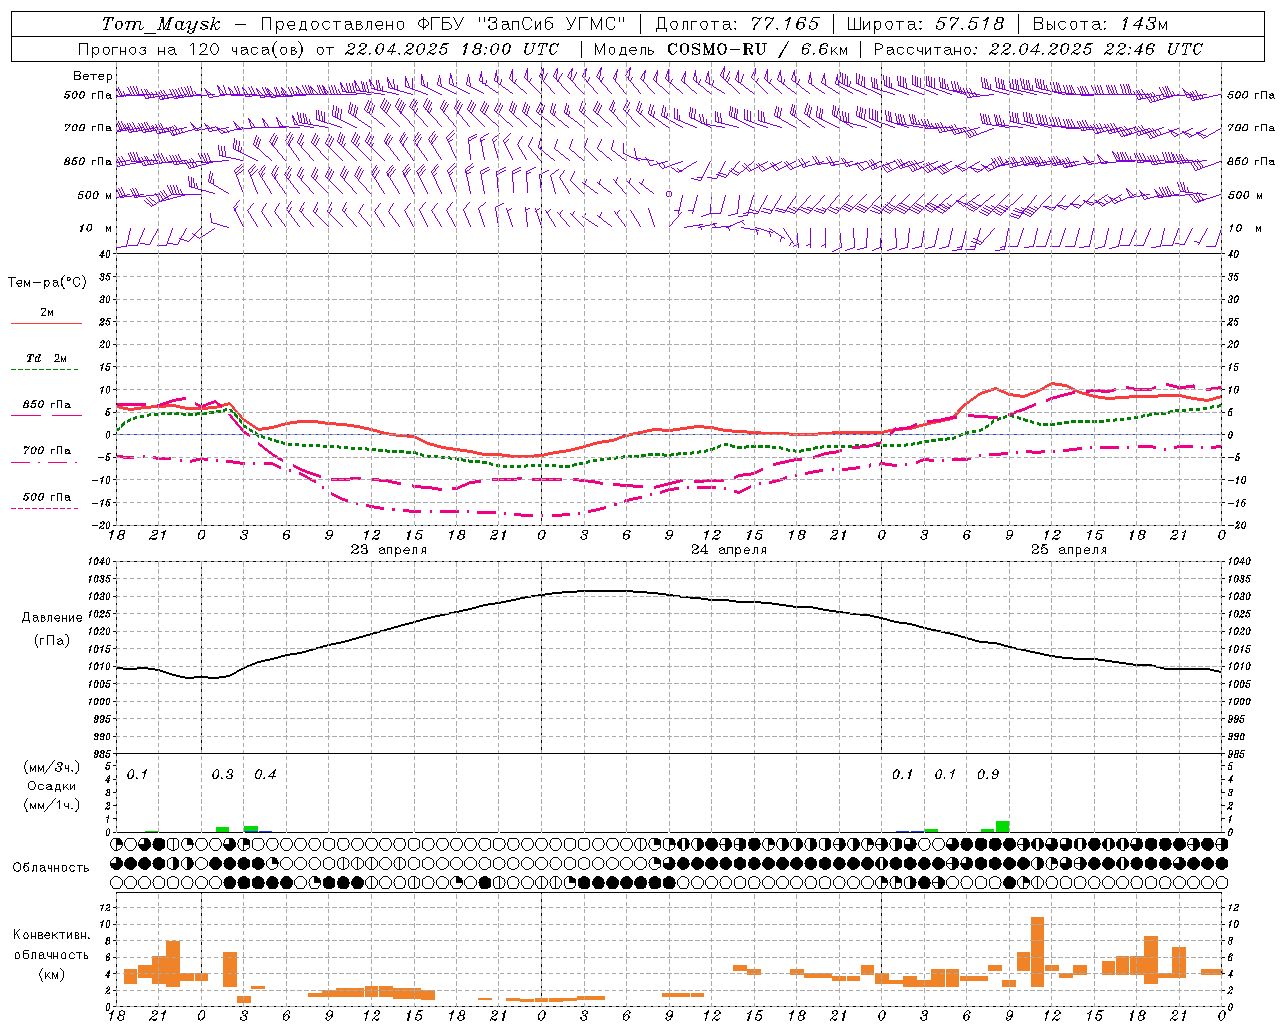Viewport: 1280px width, 1024px height.
Task: Click the 23 апреля date label
Action: click(388, 550)
